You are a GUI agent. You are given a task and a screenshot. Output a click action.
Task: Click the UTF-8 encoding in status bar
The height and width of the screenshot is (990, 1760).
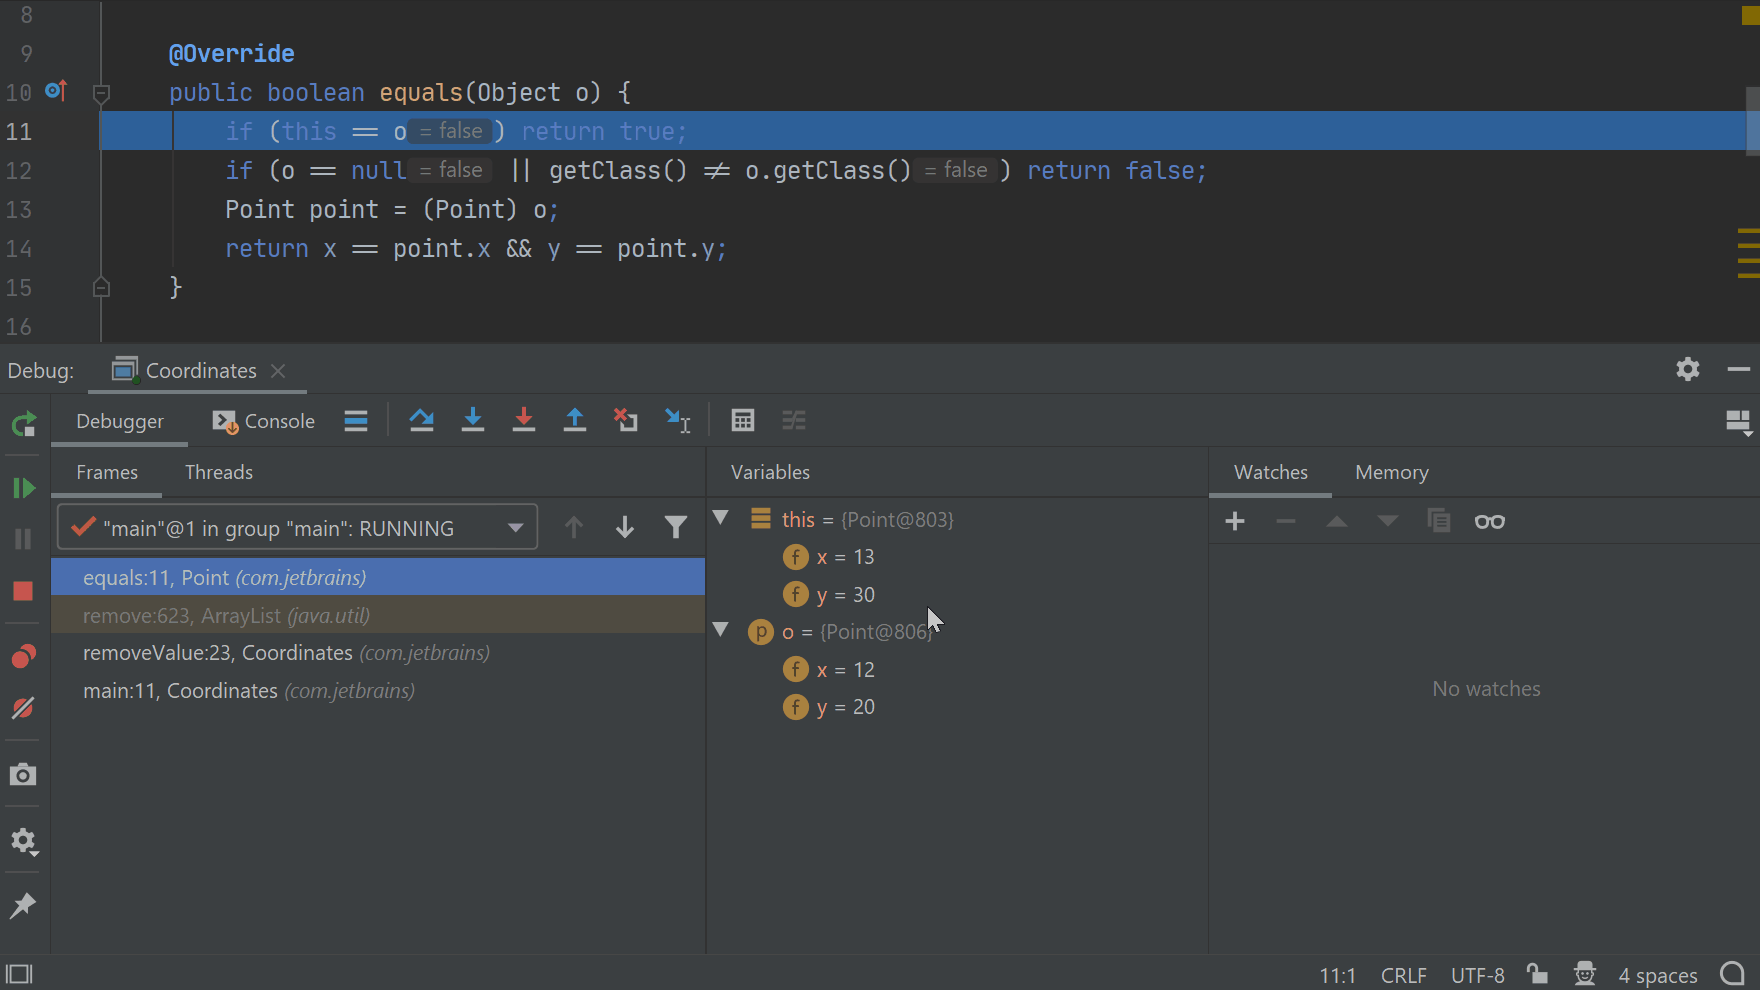(x=1477, y=975)
